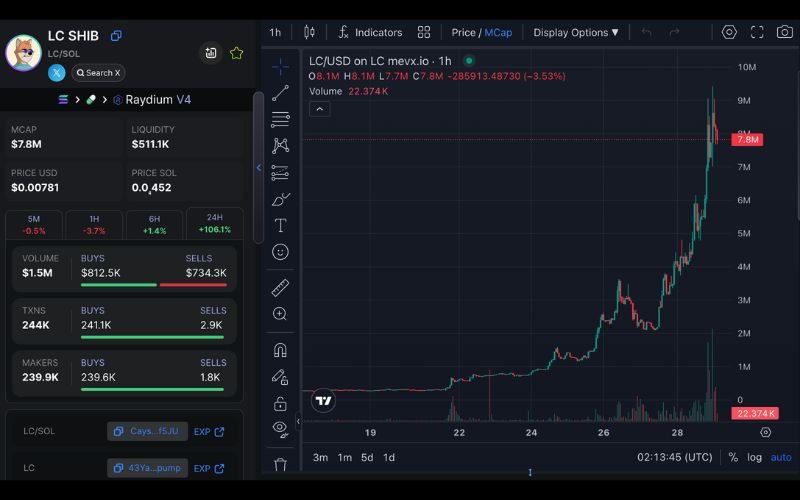Click the 22.374K volume axis label
800x500 pixels.
(755, 413)
